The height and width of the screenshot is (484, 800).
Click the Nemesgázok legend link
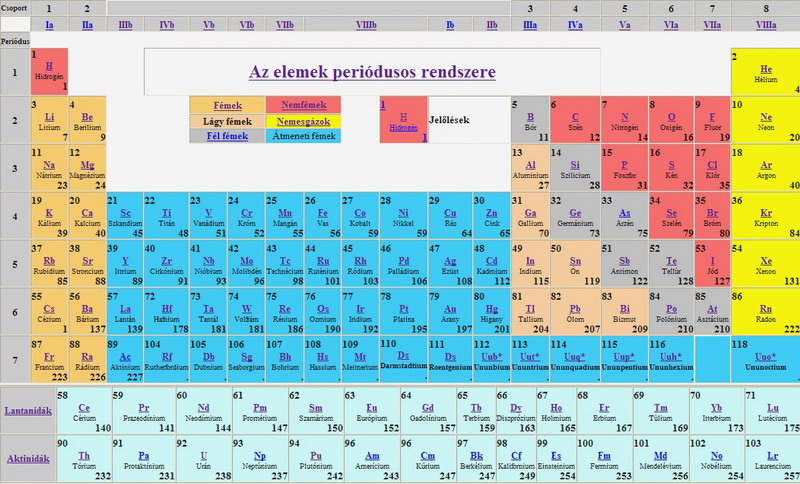pos(304,121)
